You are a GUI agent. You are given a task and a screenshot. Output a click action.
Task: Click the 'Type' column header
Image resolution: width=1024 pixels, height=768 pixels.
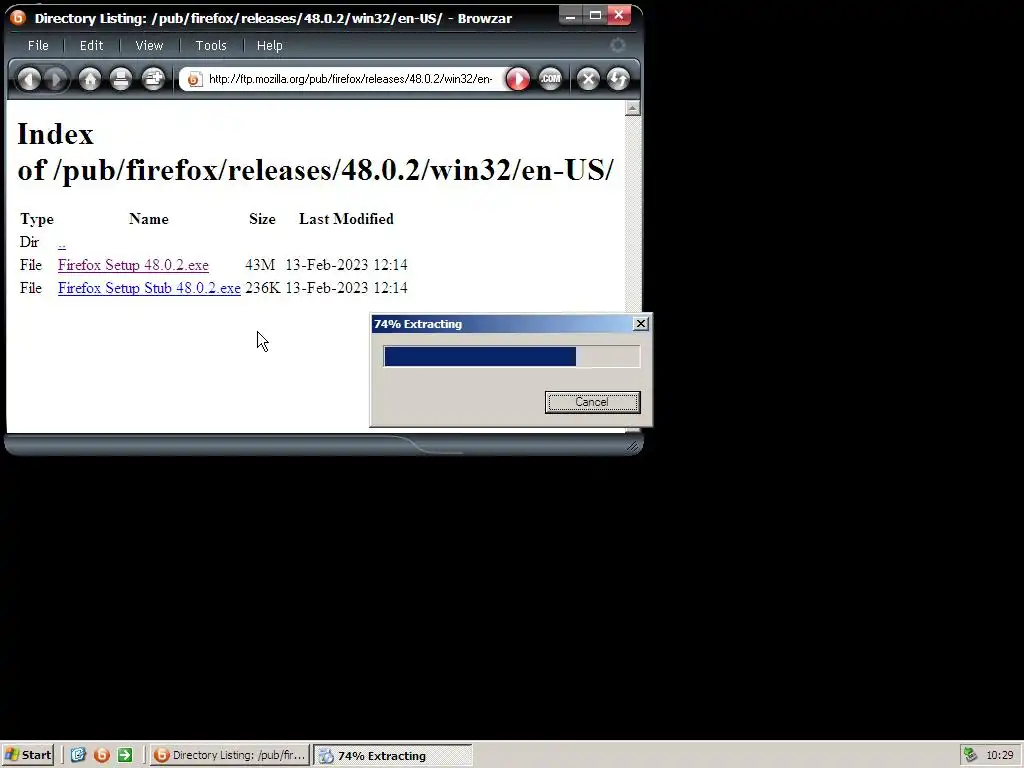pyautogui.click(x=37, y=219)
